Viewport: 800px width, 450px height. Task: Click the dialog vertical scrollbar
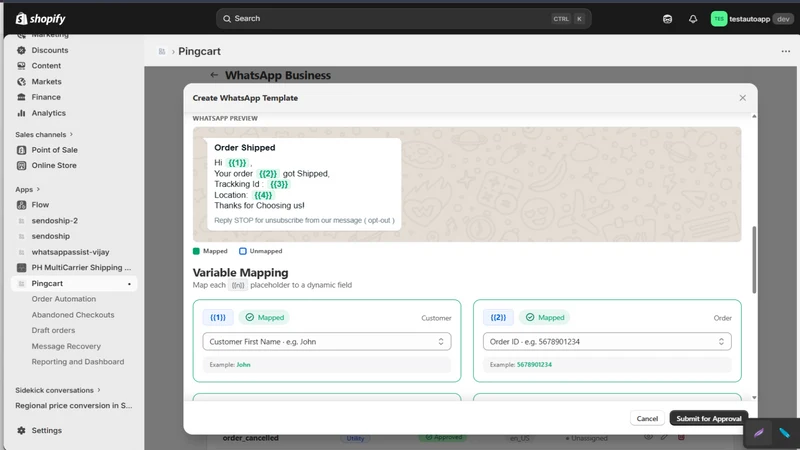754,260
